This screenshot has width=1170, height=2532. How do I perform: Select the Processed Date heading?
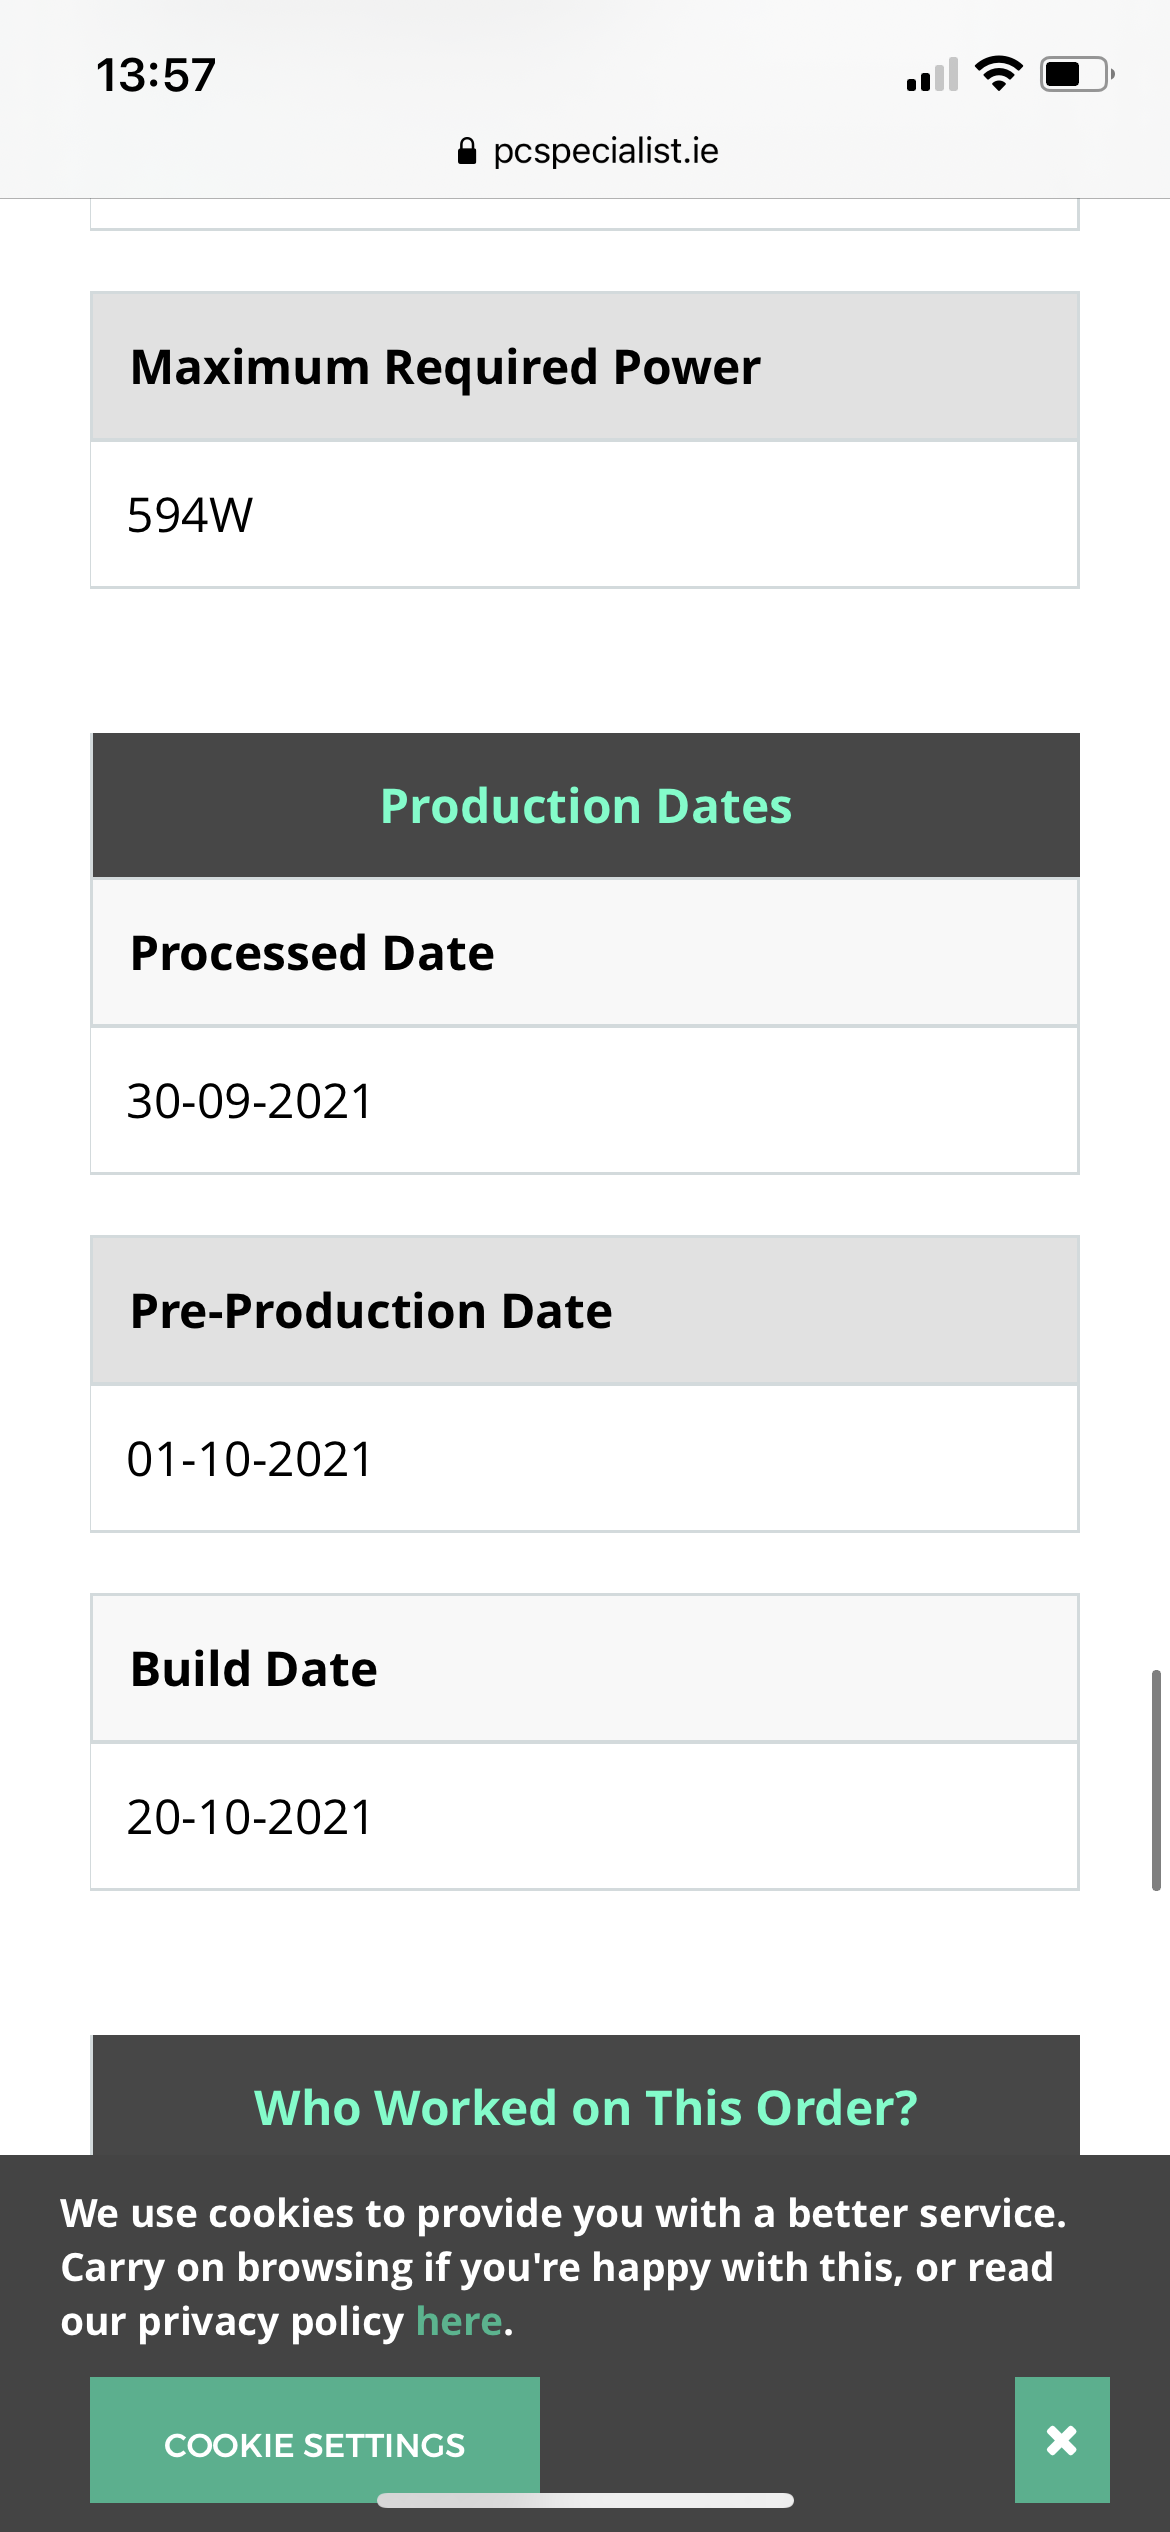(312, 953)
